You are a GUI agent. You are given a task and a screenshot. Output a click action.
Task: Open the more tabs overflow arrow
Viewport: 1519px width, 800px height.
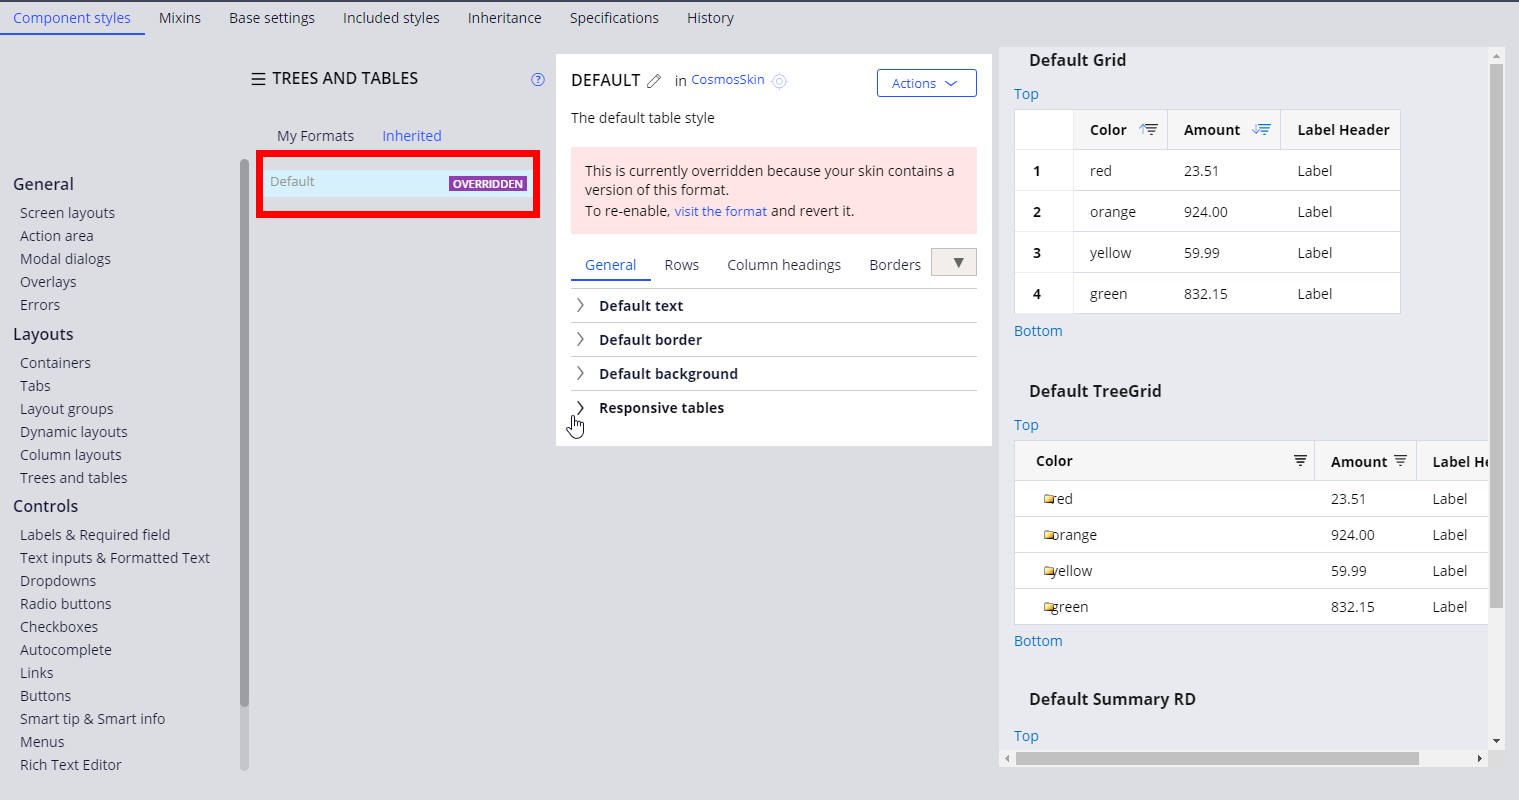pos(954,262)
